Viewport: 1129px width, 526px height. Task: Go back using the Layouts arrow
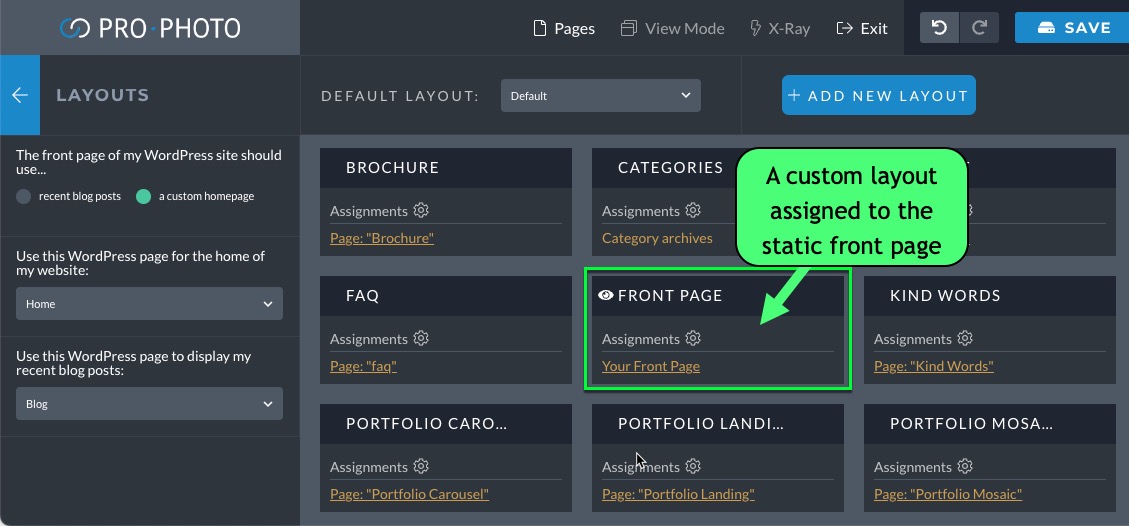19,95
